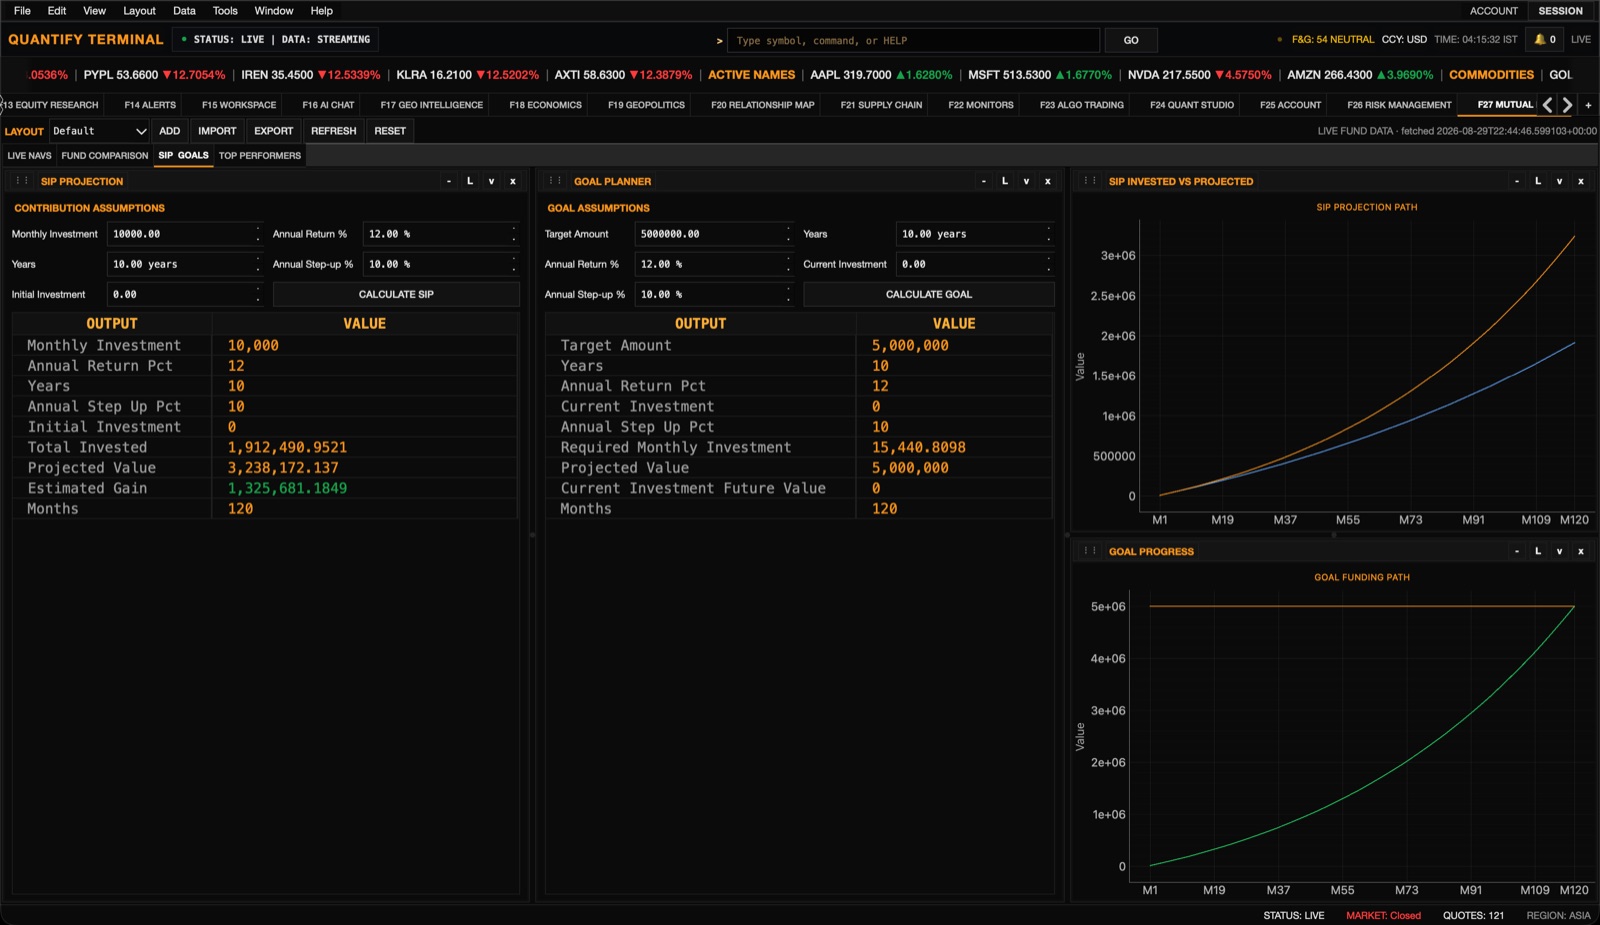Switch to the Live NAVs tab
Screen dimensions: 1600x925
(x=29, y=156)
